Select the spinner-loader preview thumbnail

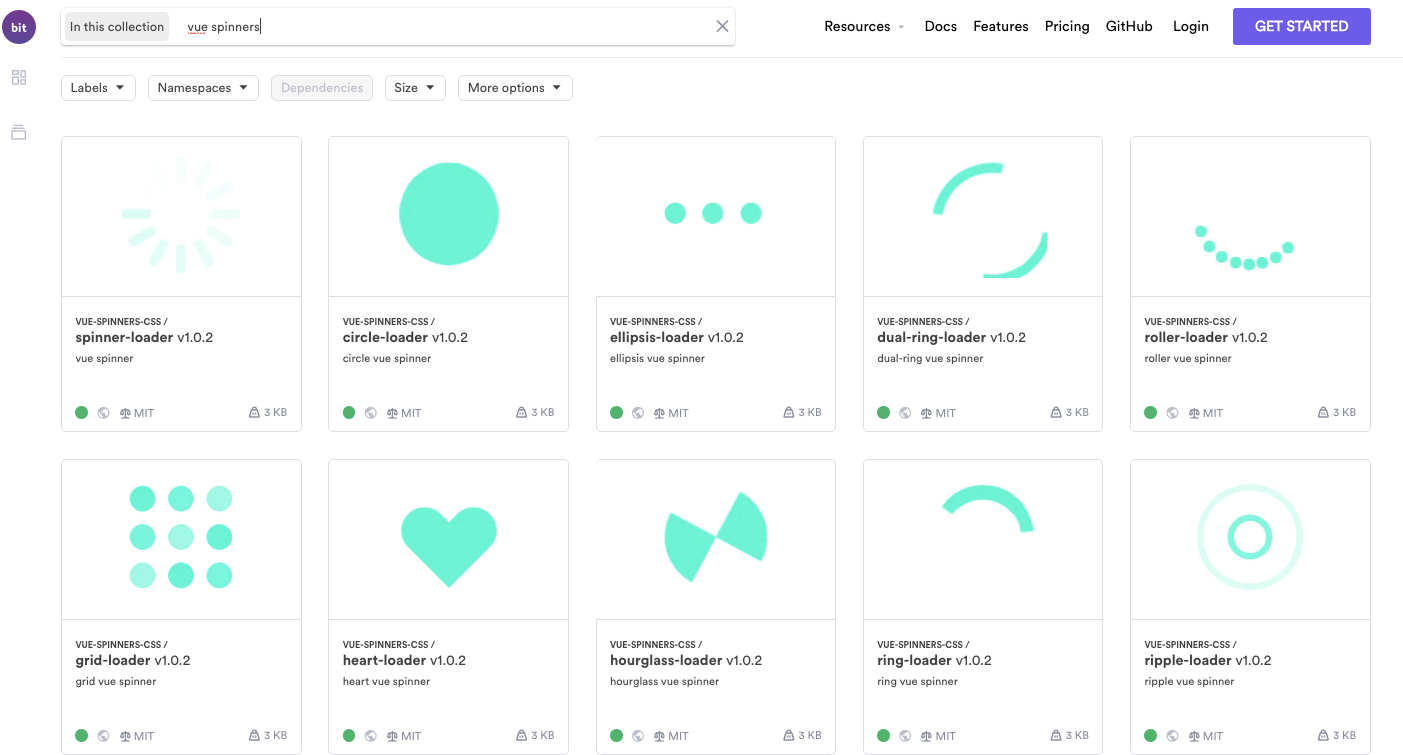181,216
